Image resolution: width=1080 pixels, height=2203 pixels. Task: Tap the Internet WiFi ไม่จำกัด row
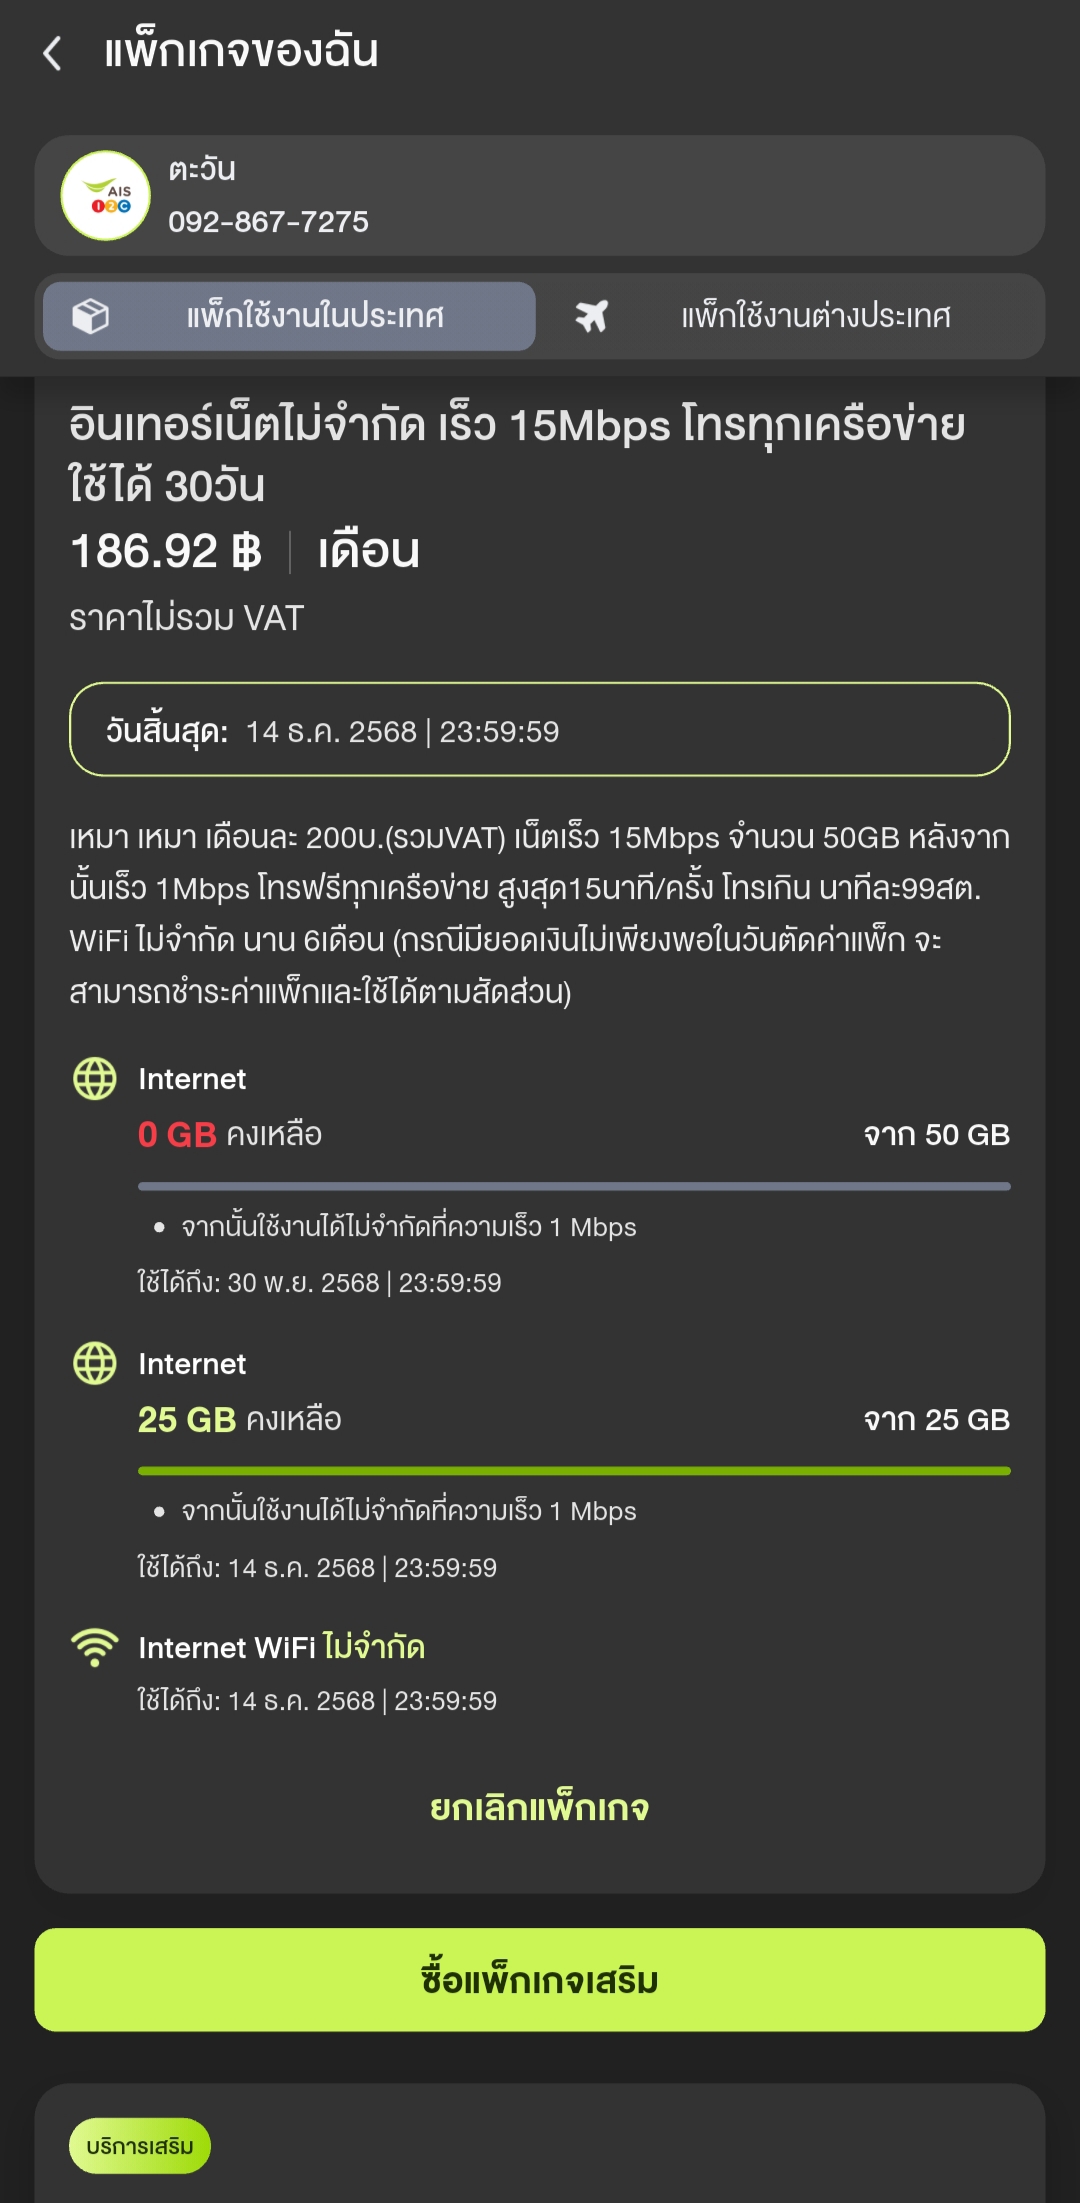282,1647
